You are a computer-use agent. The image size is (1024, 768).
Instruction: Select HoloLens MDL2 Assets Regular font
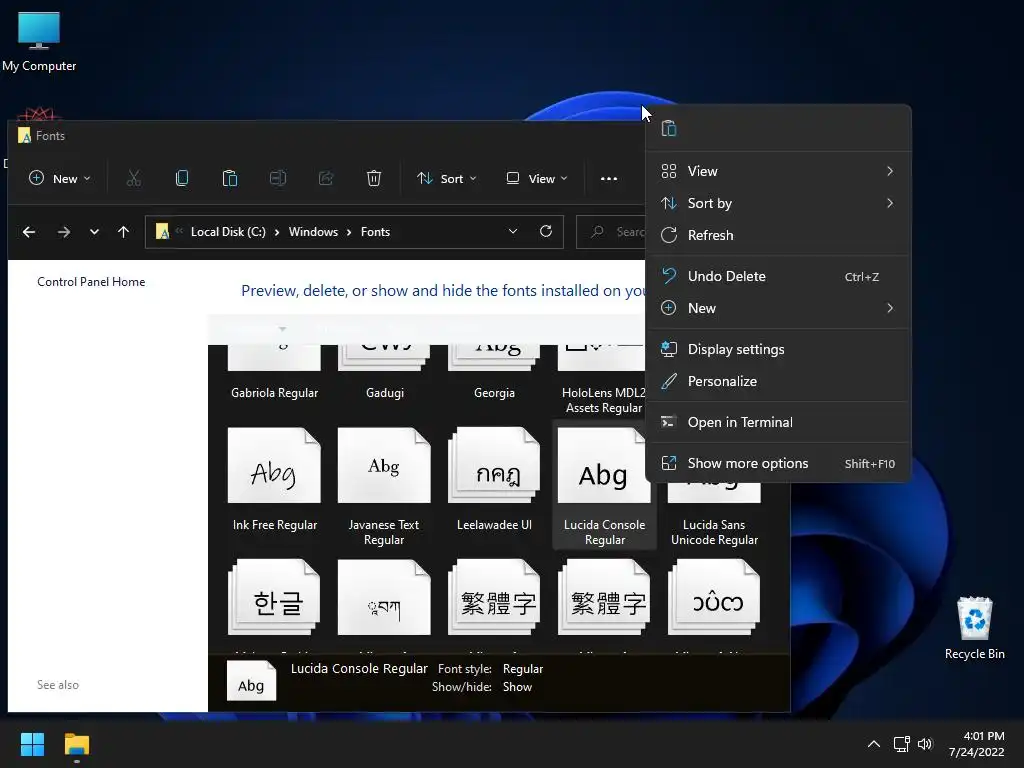(603, 380)
